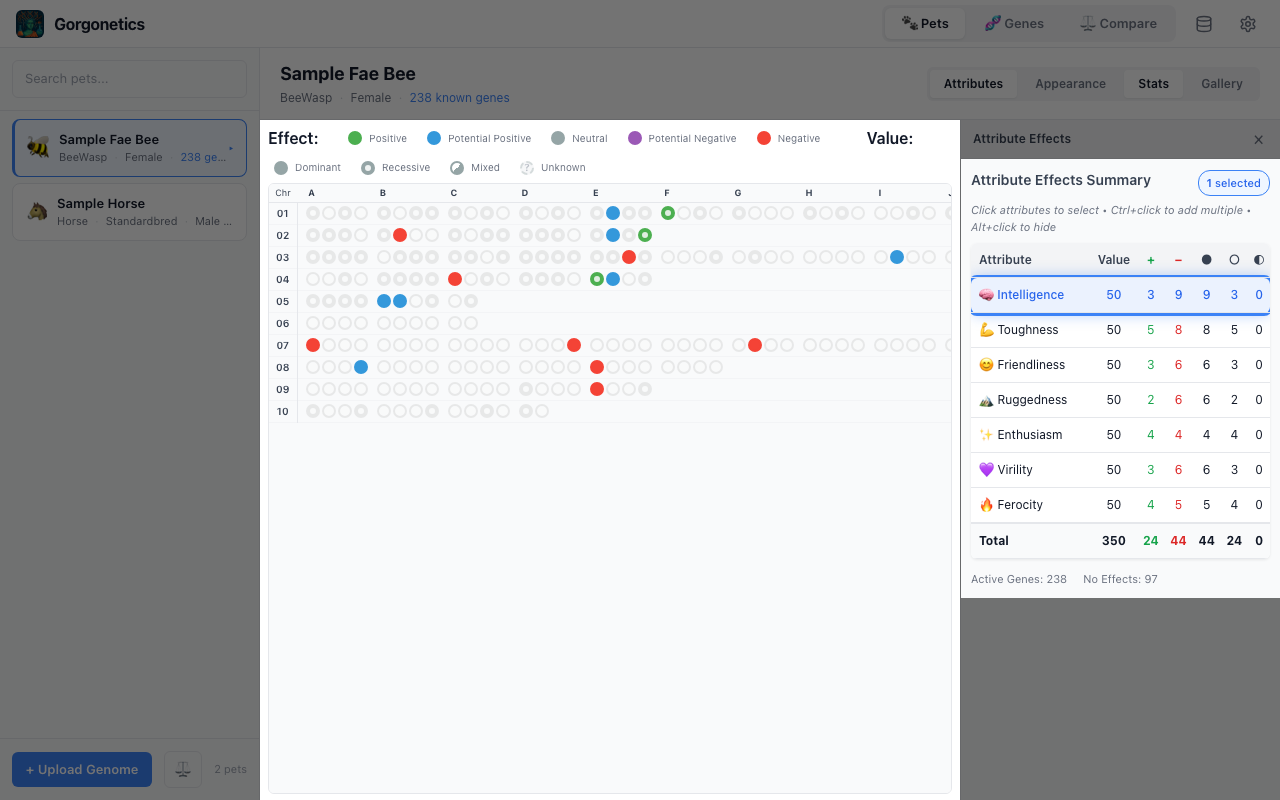Click the Upload Genome button
The width and height of the screenshot is (1280, 800).
point(81,769)
